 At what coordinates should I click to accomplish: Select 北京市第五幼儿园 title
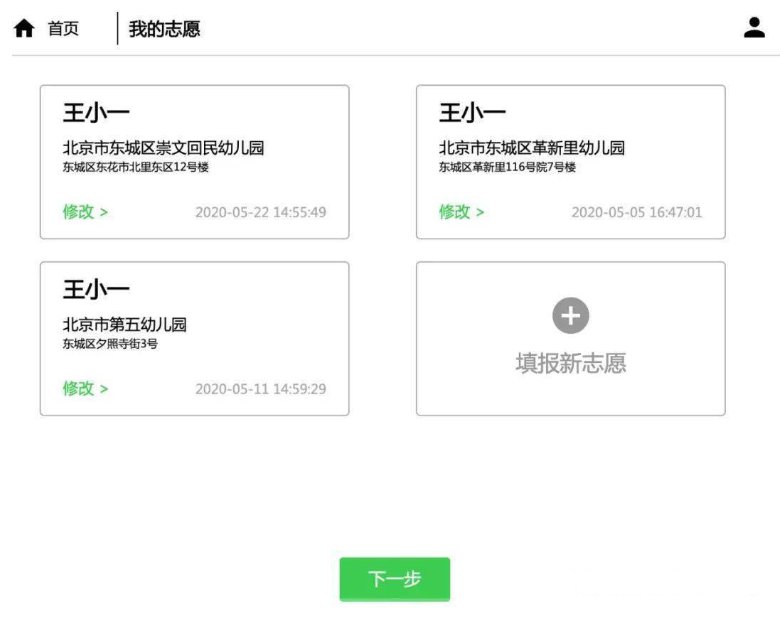click(124, 324)
